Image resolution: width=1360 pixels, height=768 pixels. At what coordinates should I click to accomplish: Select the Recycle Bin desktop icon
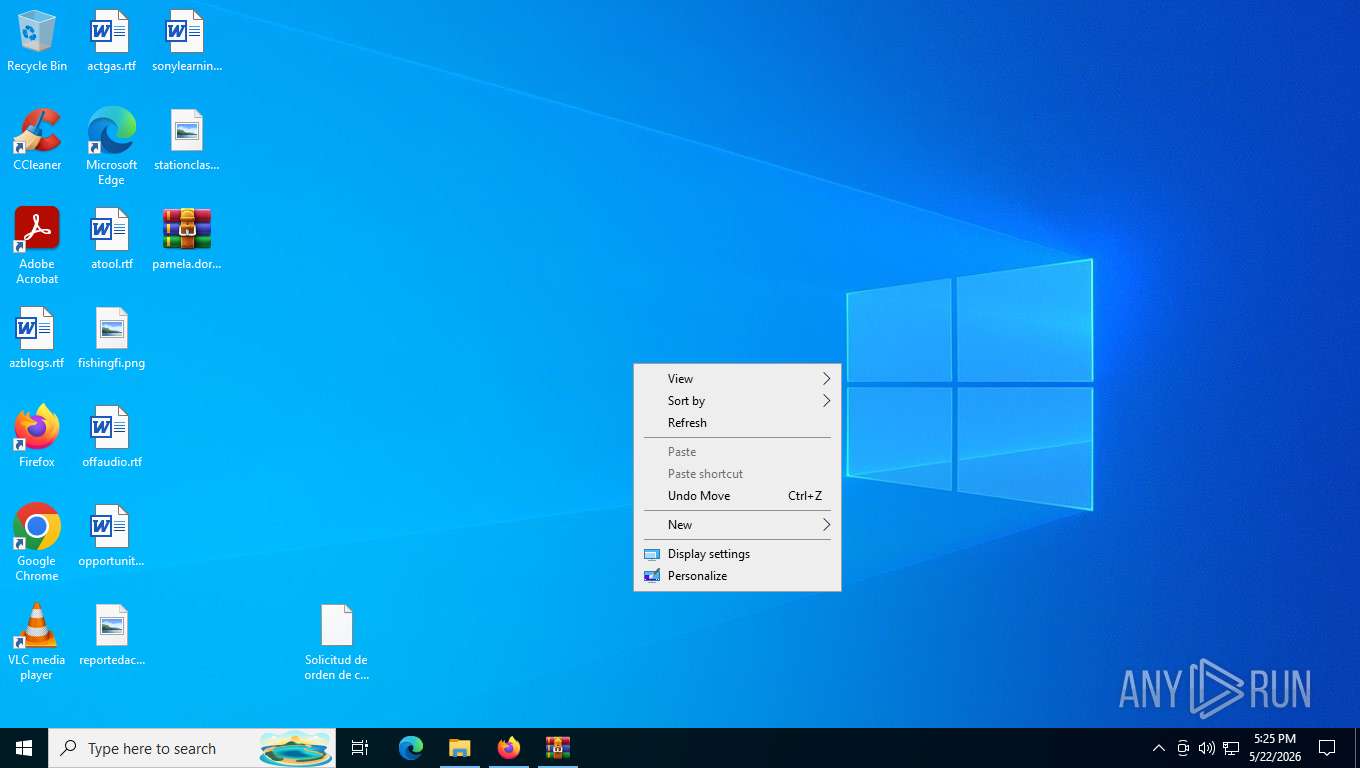tap(37, 42)
